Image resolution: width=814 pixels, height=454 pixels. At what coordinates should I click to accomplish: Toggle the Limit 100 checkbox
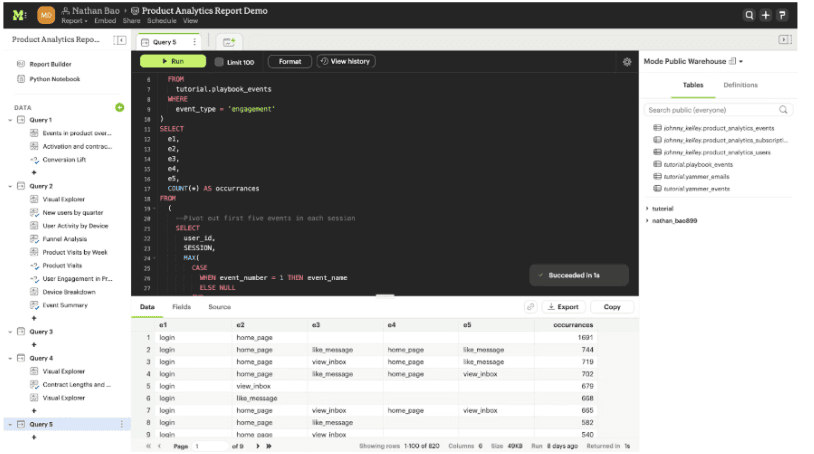[219, 62]
